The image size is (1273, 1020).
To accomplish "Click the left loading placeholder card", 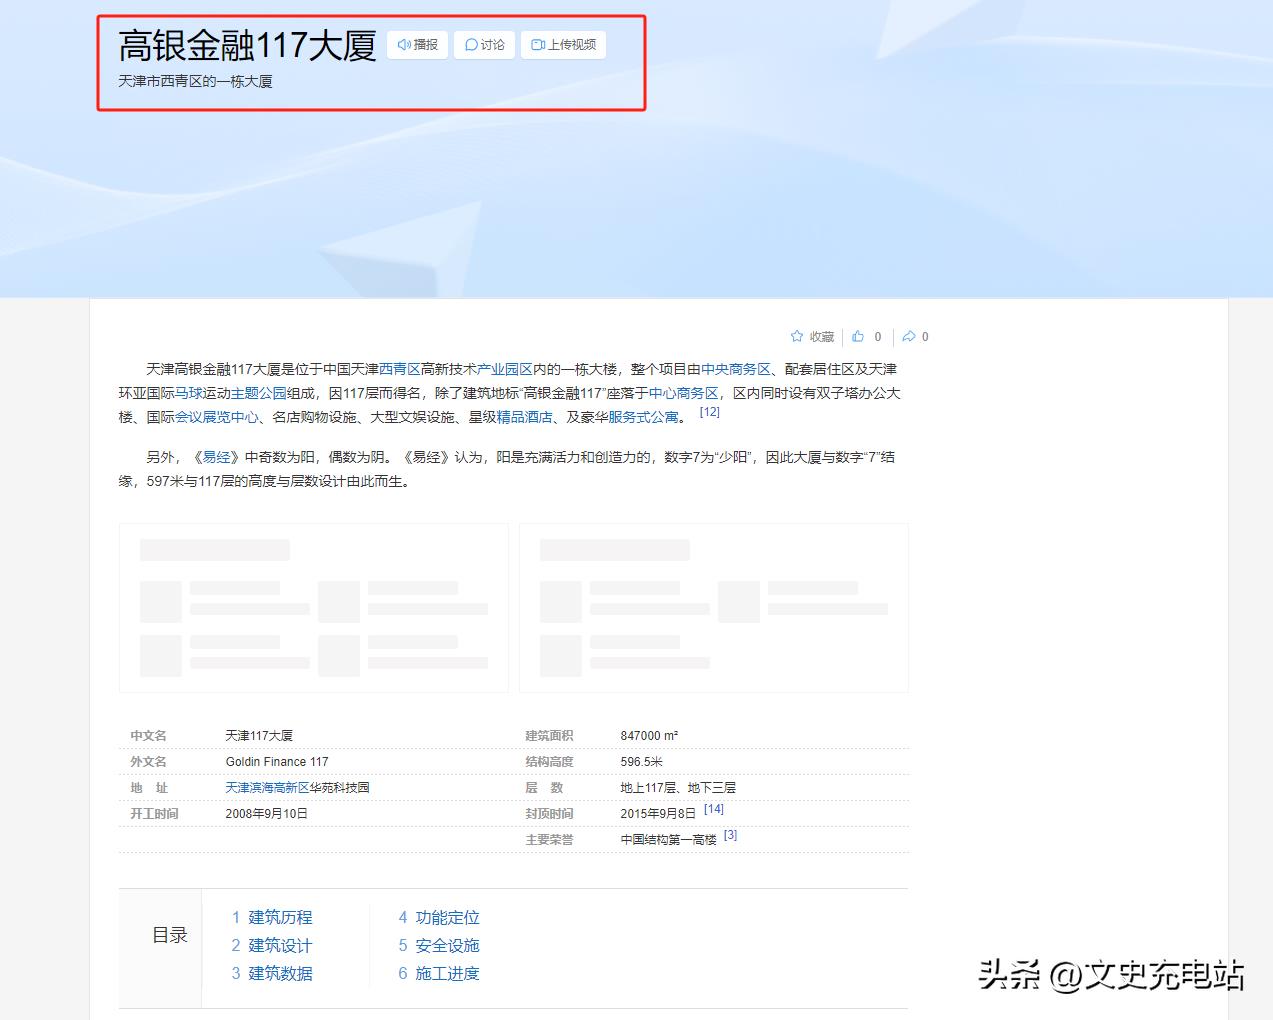I will (313, 607).
